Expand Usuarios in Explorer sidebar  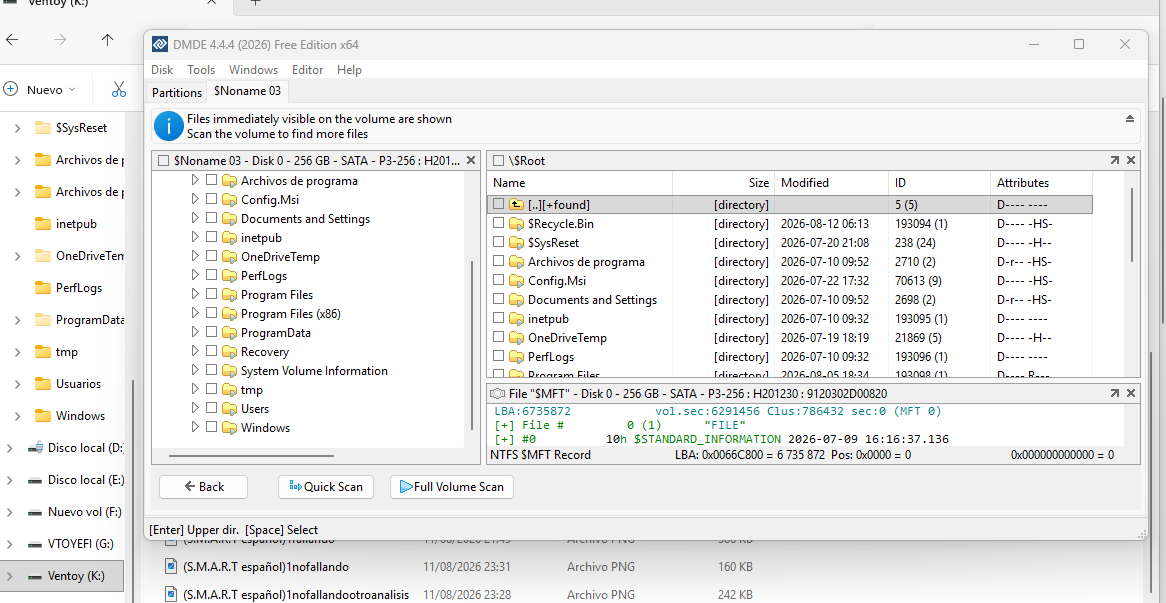pos(18,384)
